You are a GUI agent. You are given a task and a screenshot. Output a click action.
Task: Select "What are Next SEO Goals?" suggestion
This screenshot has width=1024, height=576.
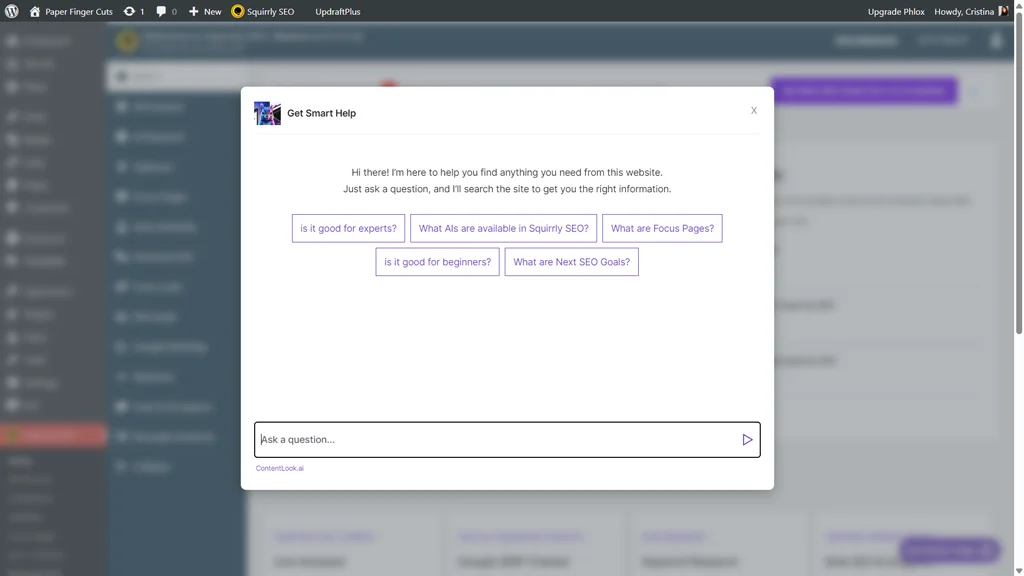point(571,262)
